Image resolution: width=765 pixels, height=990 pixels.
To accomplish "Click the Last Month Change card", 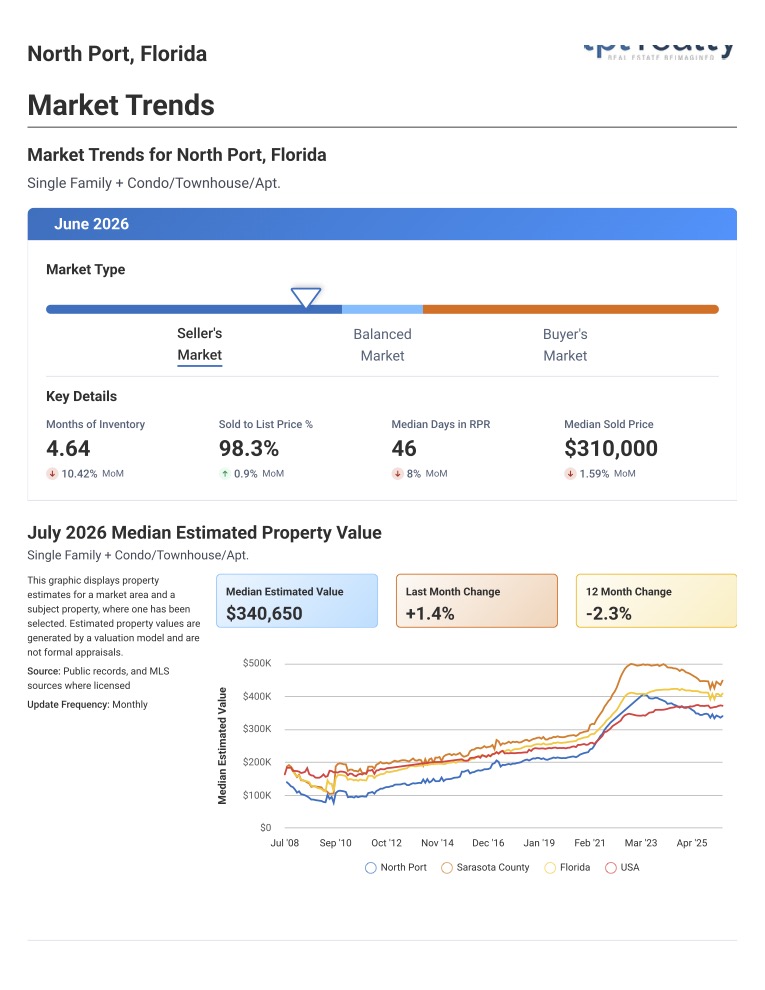I will [x=477, y=601].
